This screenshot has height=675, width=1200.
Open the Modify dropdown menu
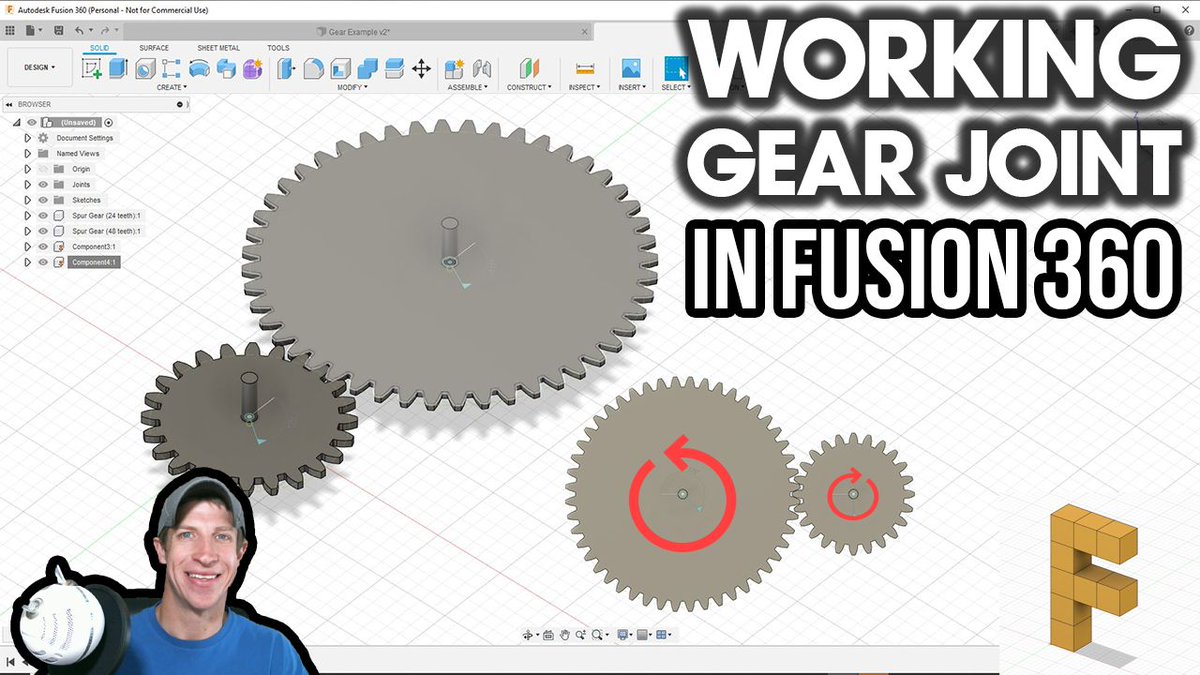[352, 88]
